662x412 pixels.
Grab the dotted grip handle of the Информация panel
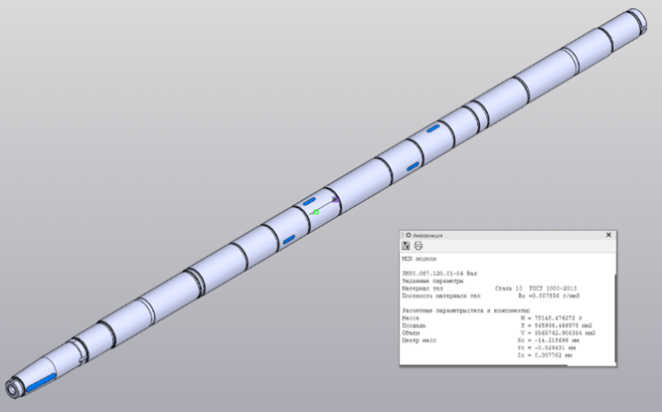(403, 235)
